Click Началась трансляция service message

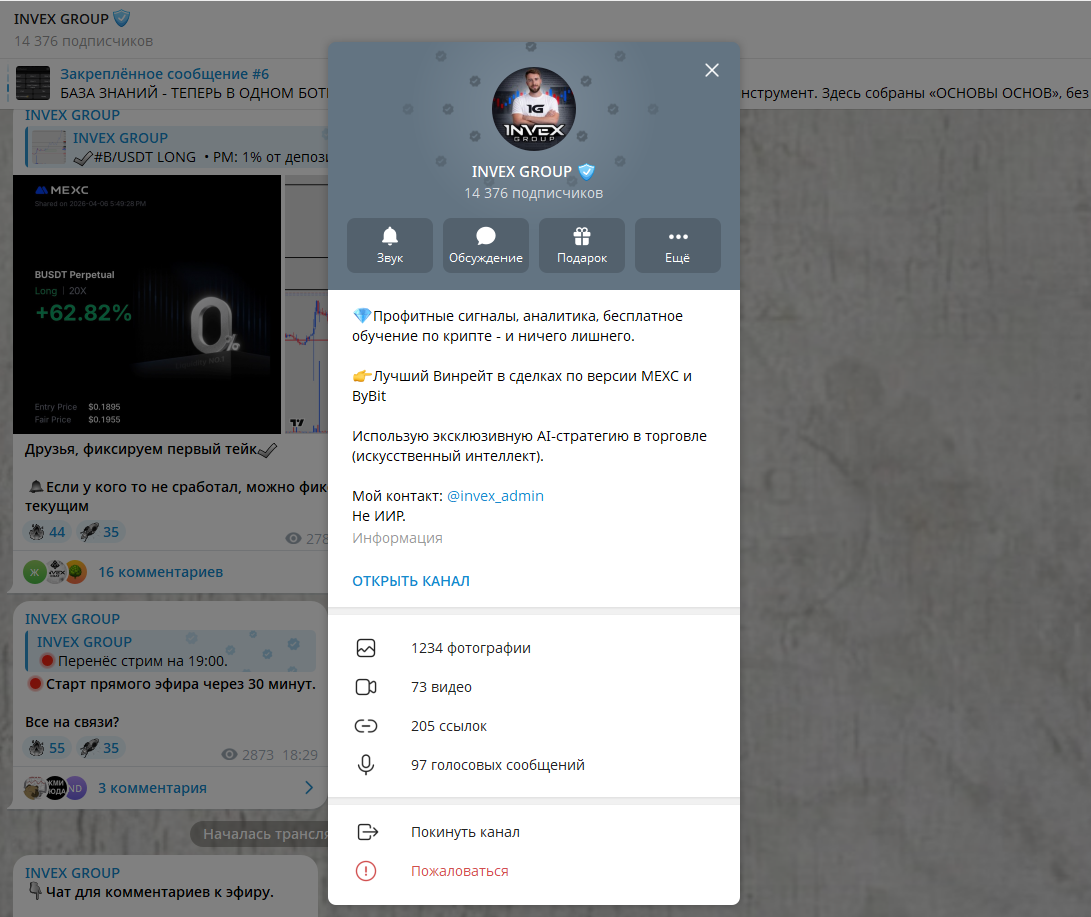click(260, 834)
